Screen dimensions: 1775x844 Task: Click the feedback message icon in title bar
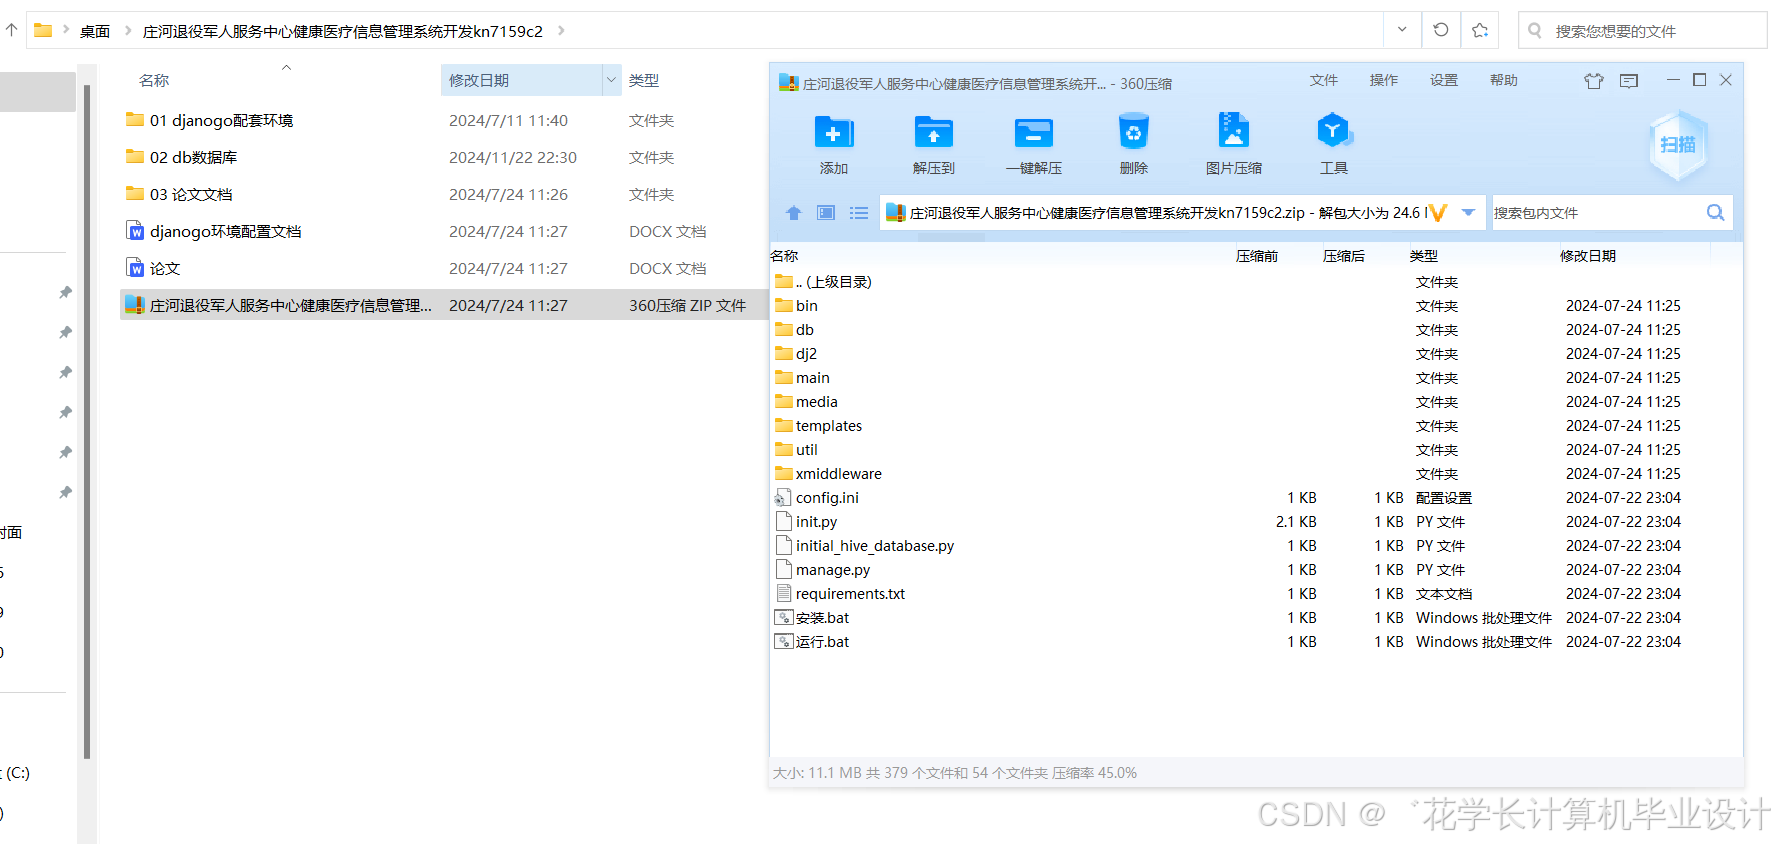[x=1629, y=81]
